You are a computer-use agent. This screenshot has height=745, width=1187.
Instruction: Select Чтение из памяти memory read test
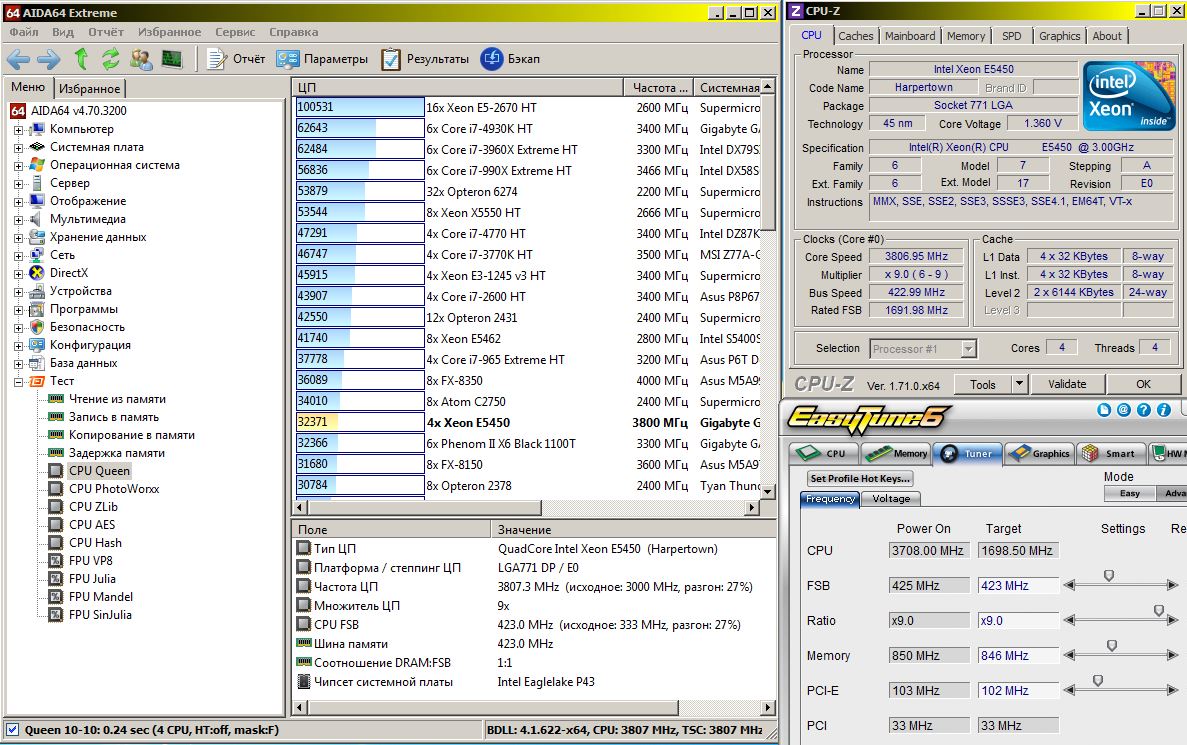117,399
